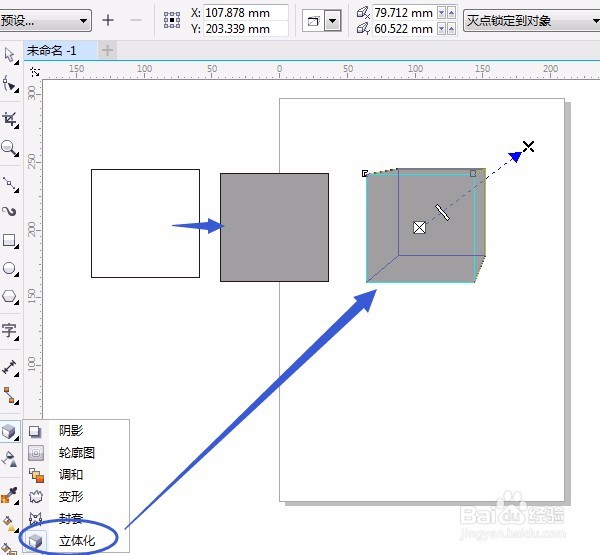The height and width of the screenshot is (555, 600).
Task: Click the extrude depth slider handle
Action: pos(442,212)
